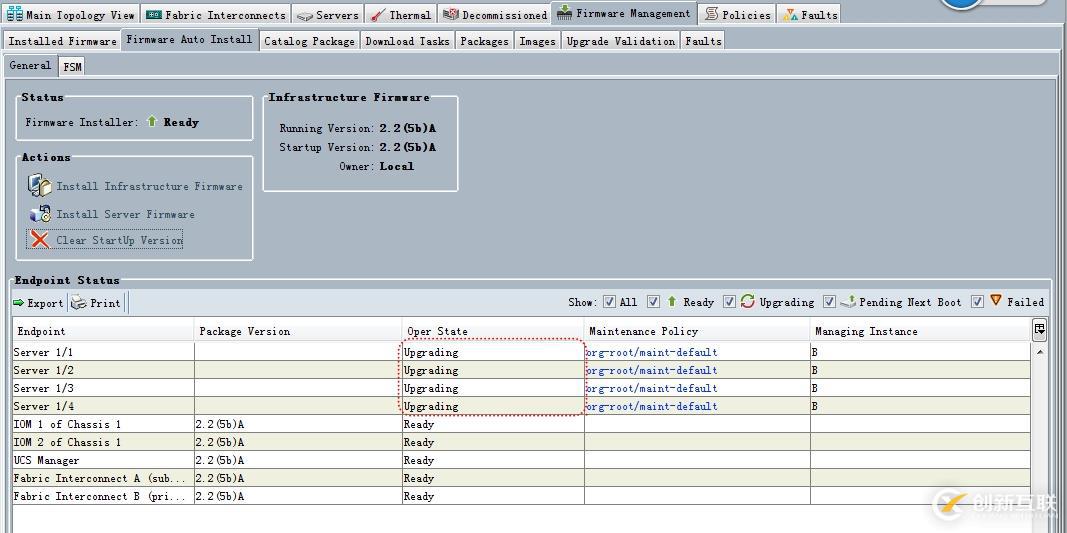Select the Server 1/3 endpoint row
This screenshot has width=1067, height=533.
[521, 388]
